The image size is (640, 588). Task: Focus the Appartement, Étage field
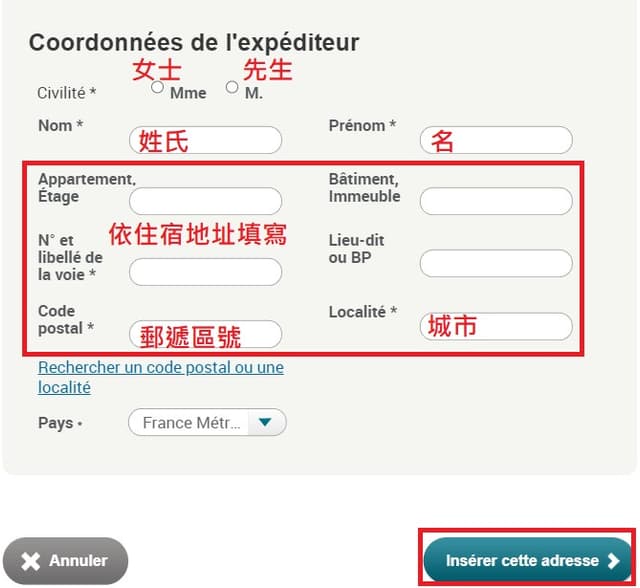205,201
